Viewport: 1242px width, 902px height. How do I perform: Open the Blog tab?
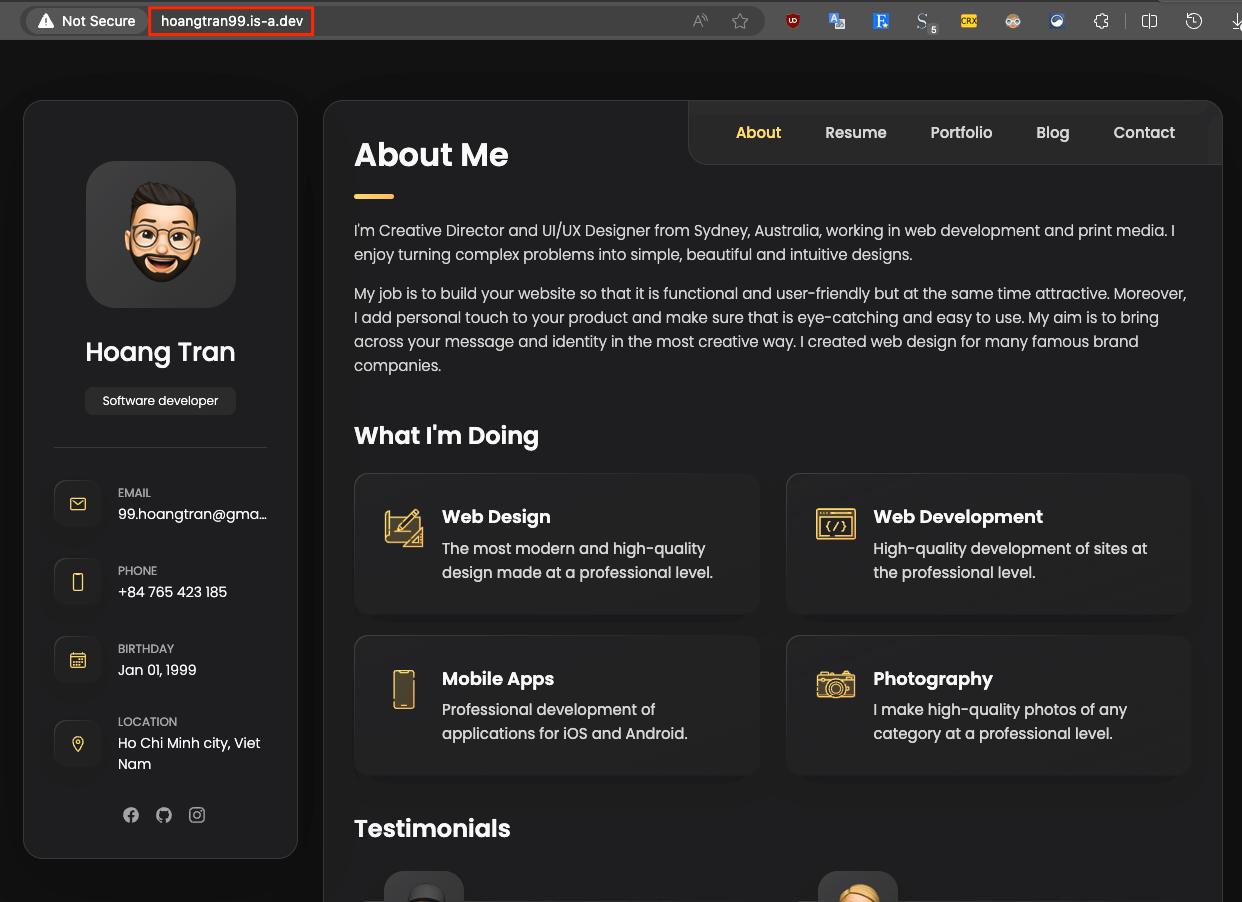click(x=1053, y=132)
